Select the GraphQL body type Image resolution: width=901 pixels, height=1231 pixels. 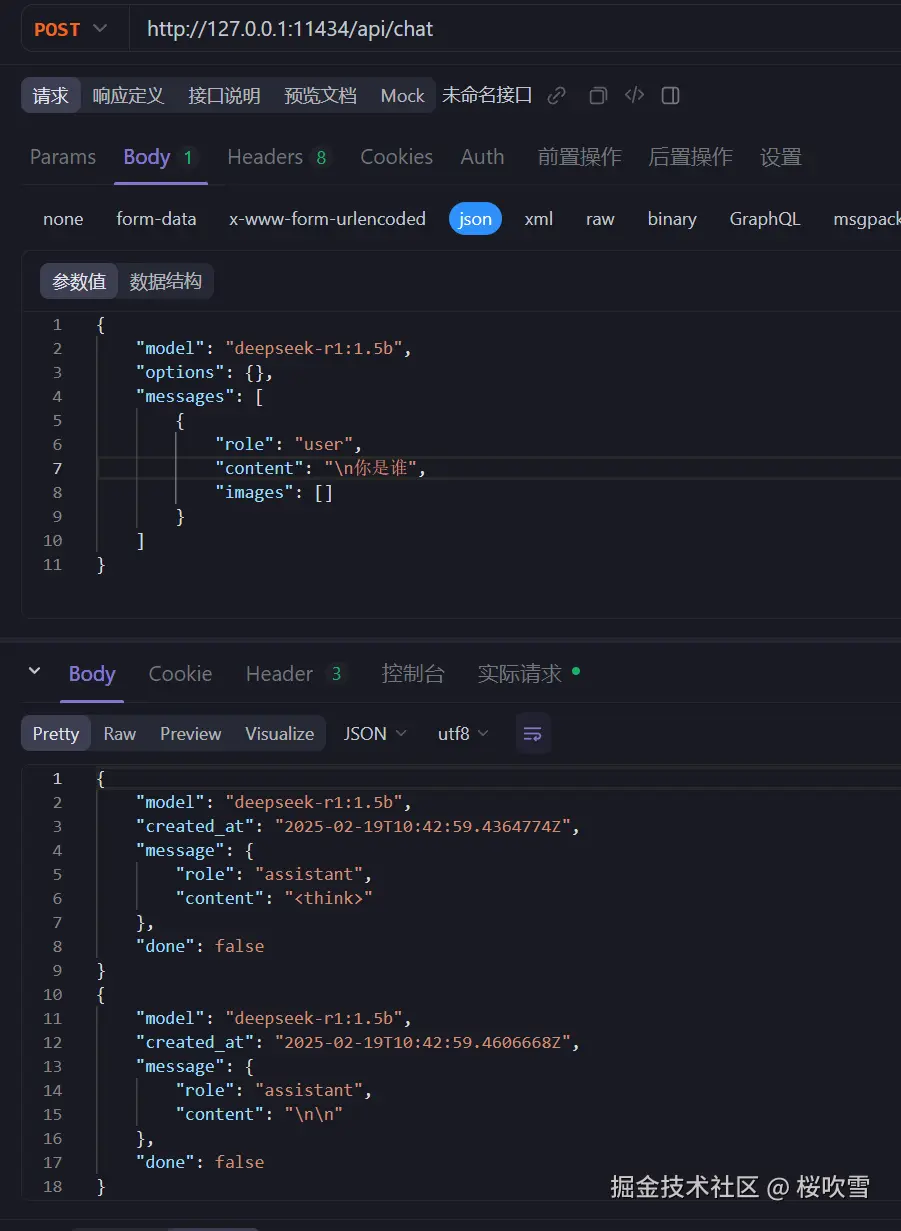(765, 219)
